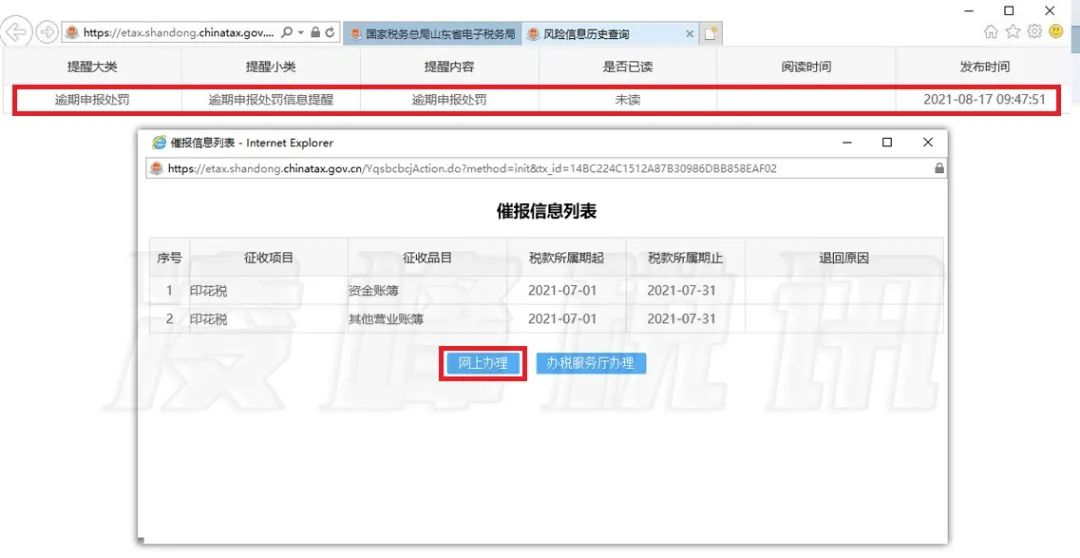This screenshot has height=558, width=1080.
Task: Click the lock security icon in main address bar
Action: coord(315,33)
